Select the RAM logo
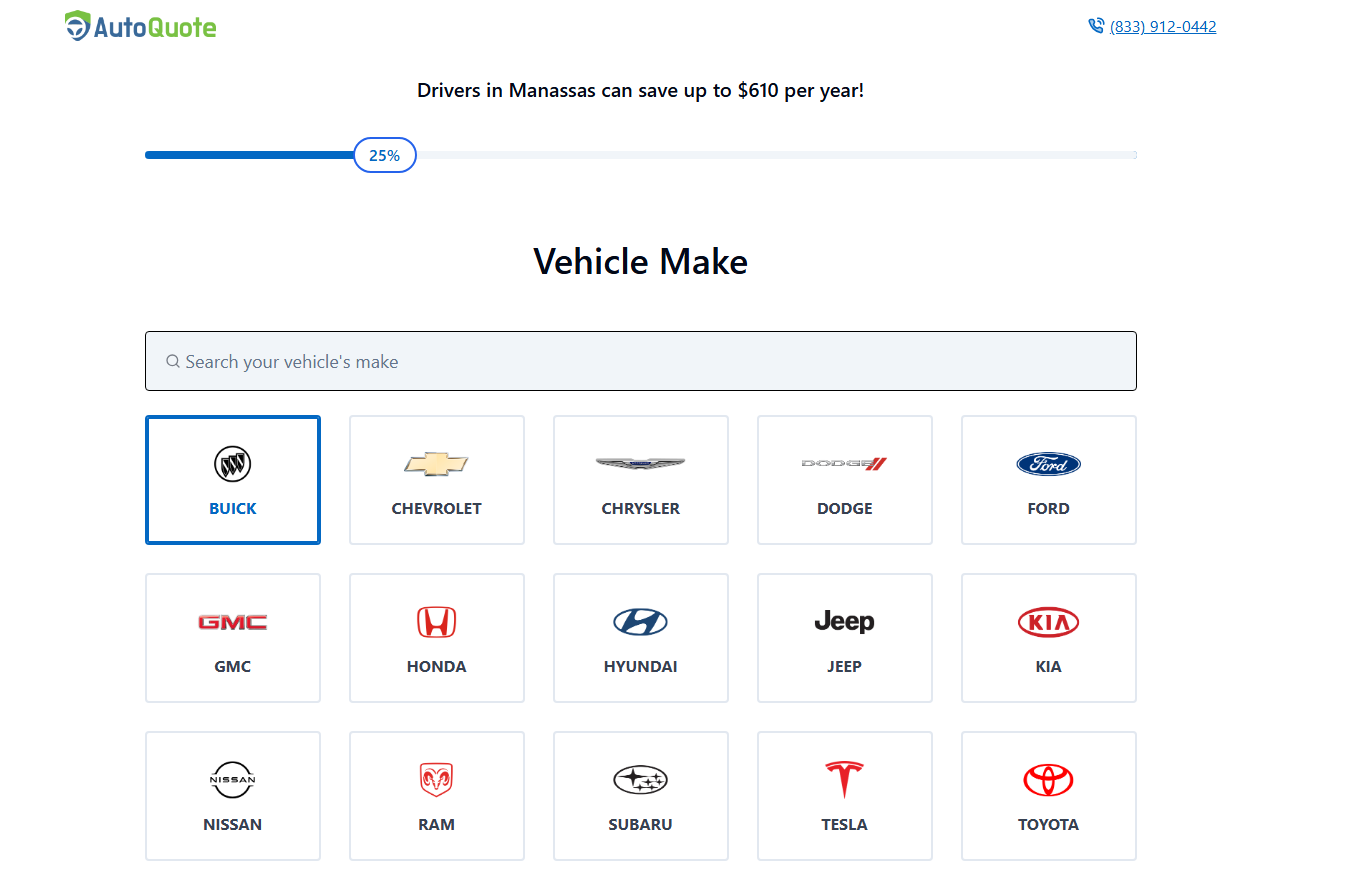Image resolution: width=1355 pixels, height=895 pixels. click(x=436, y=780)
